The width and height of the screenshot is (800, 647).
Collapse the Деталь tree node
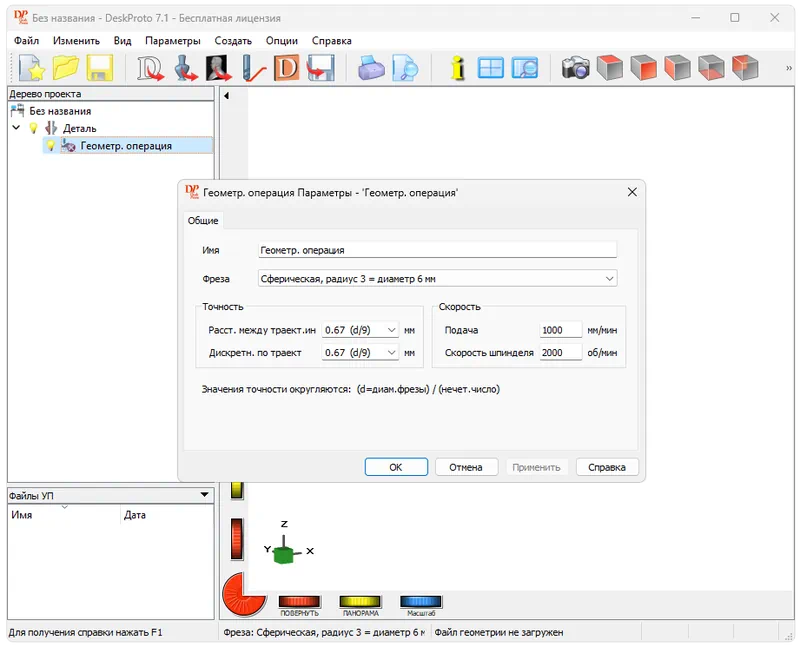point(16,128)
